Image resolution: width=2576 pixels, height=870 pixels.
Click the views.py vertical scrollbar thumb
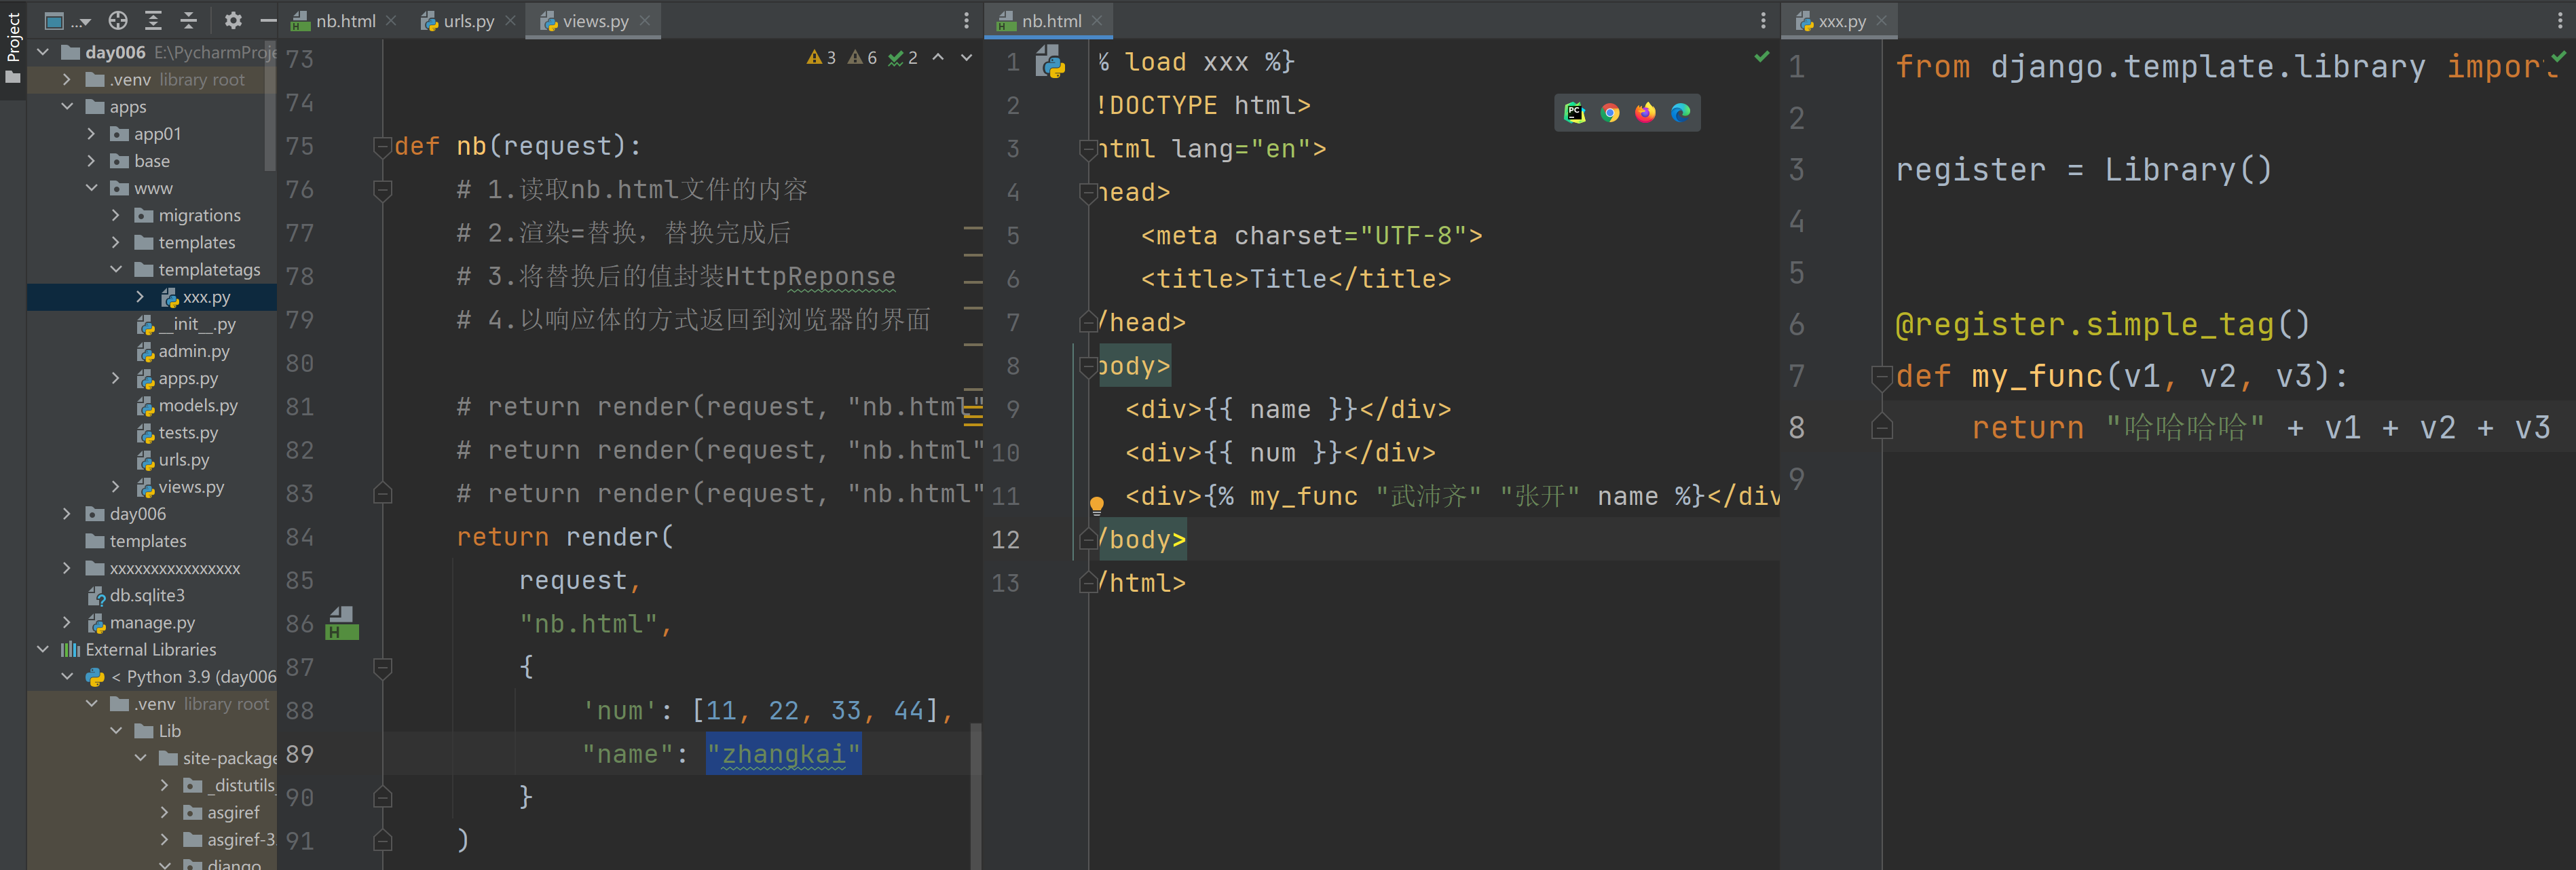pos(976,796)
